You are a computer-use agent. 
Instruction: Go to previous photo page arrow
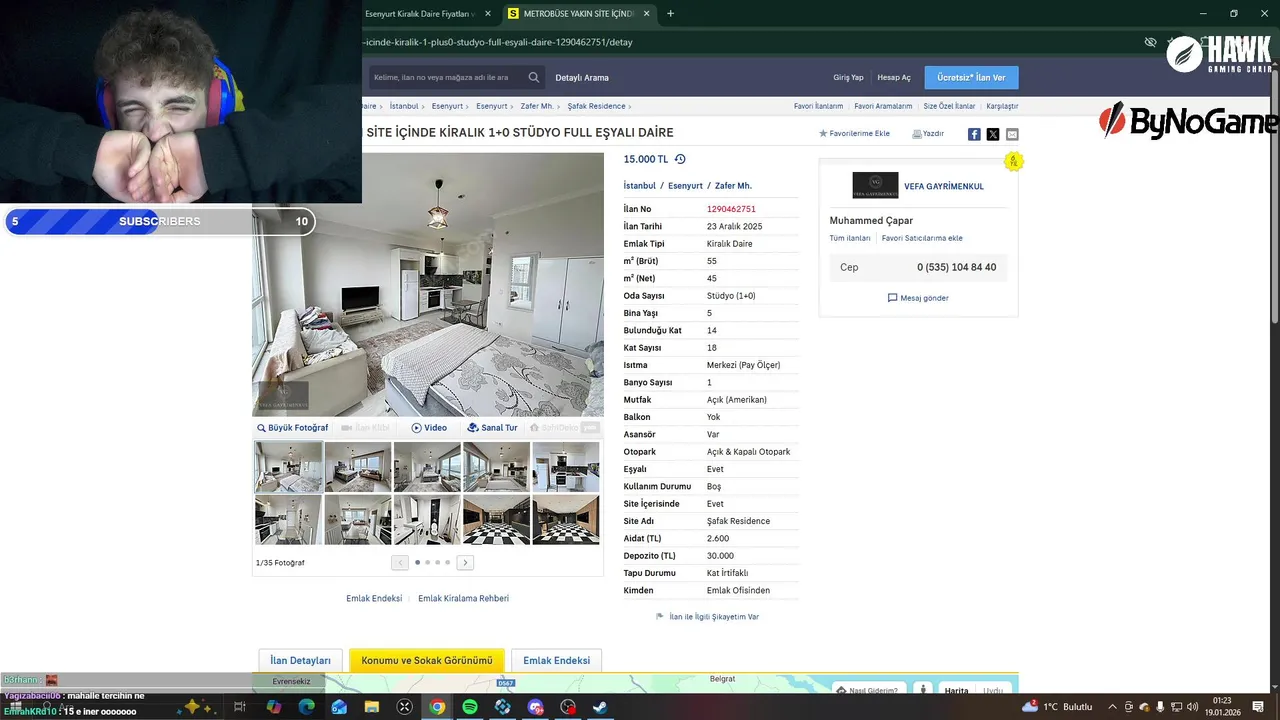coord(400,563)
